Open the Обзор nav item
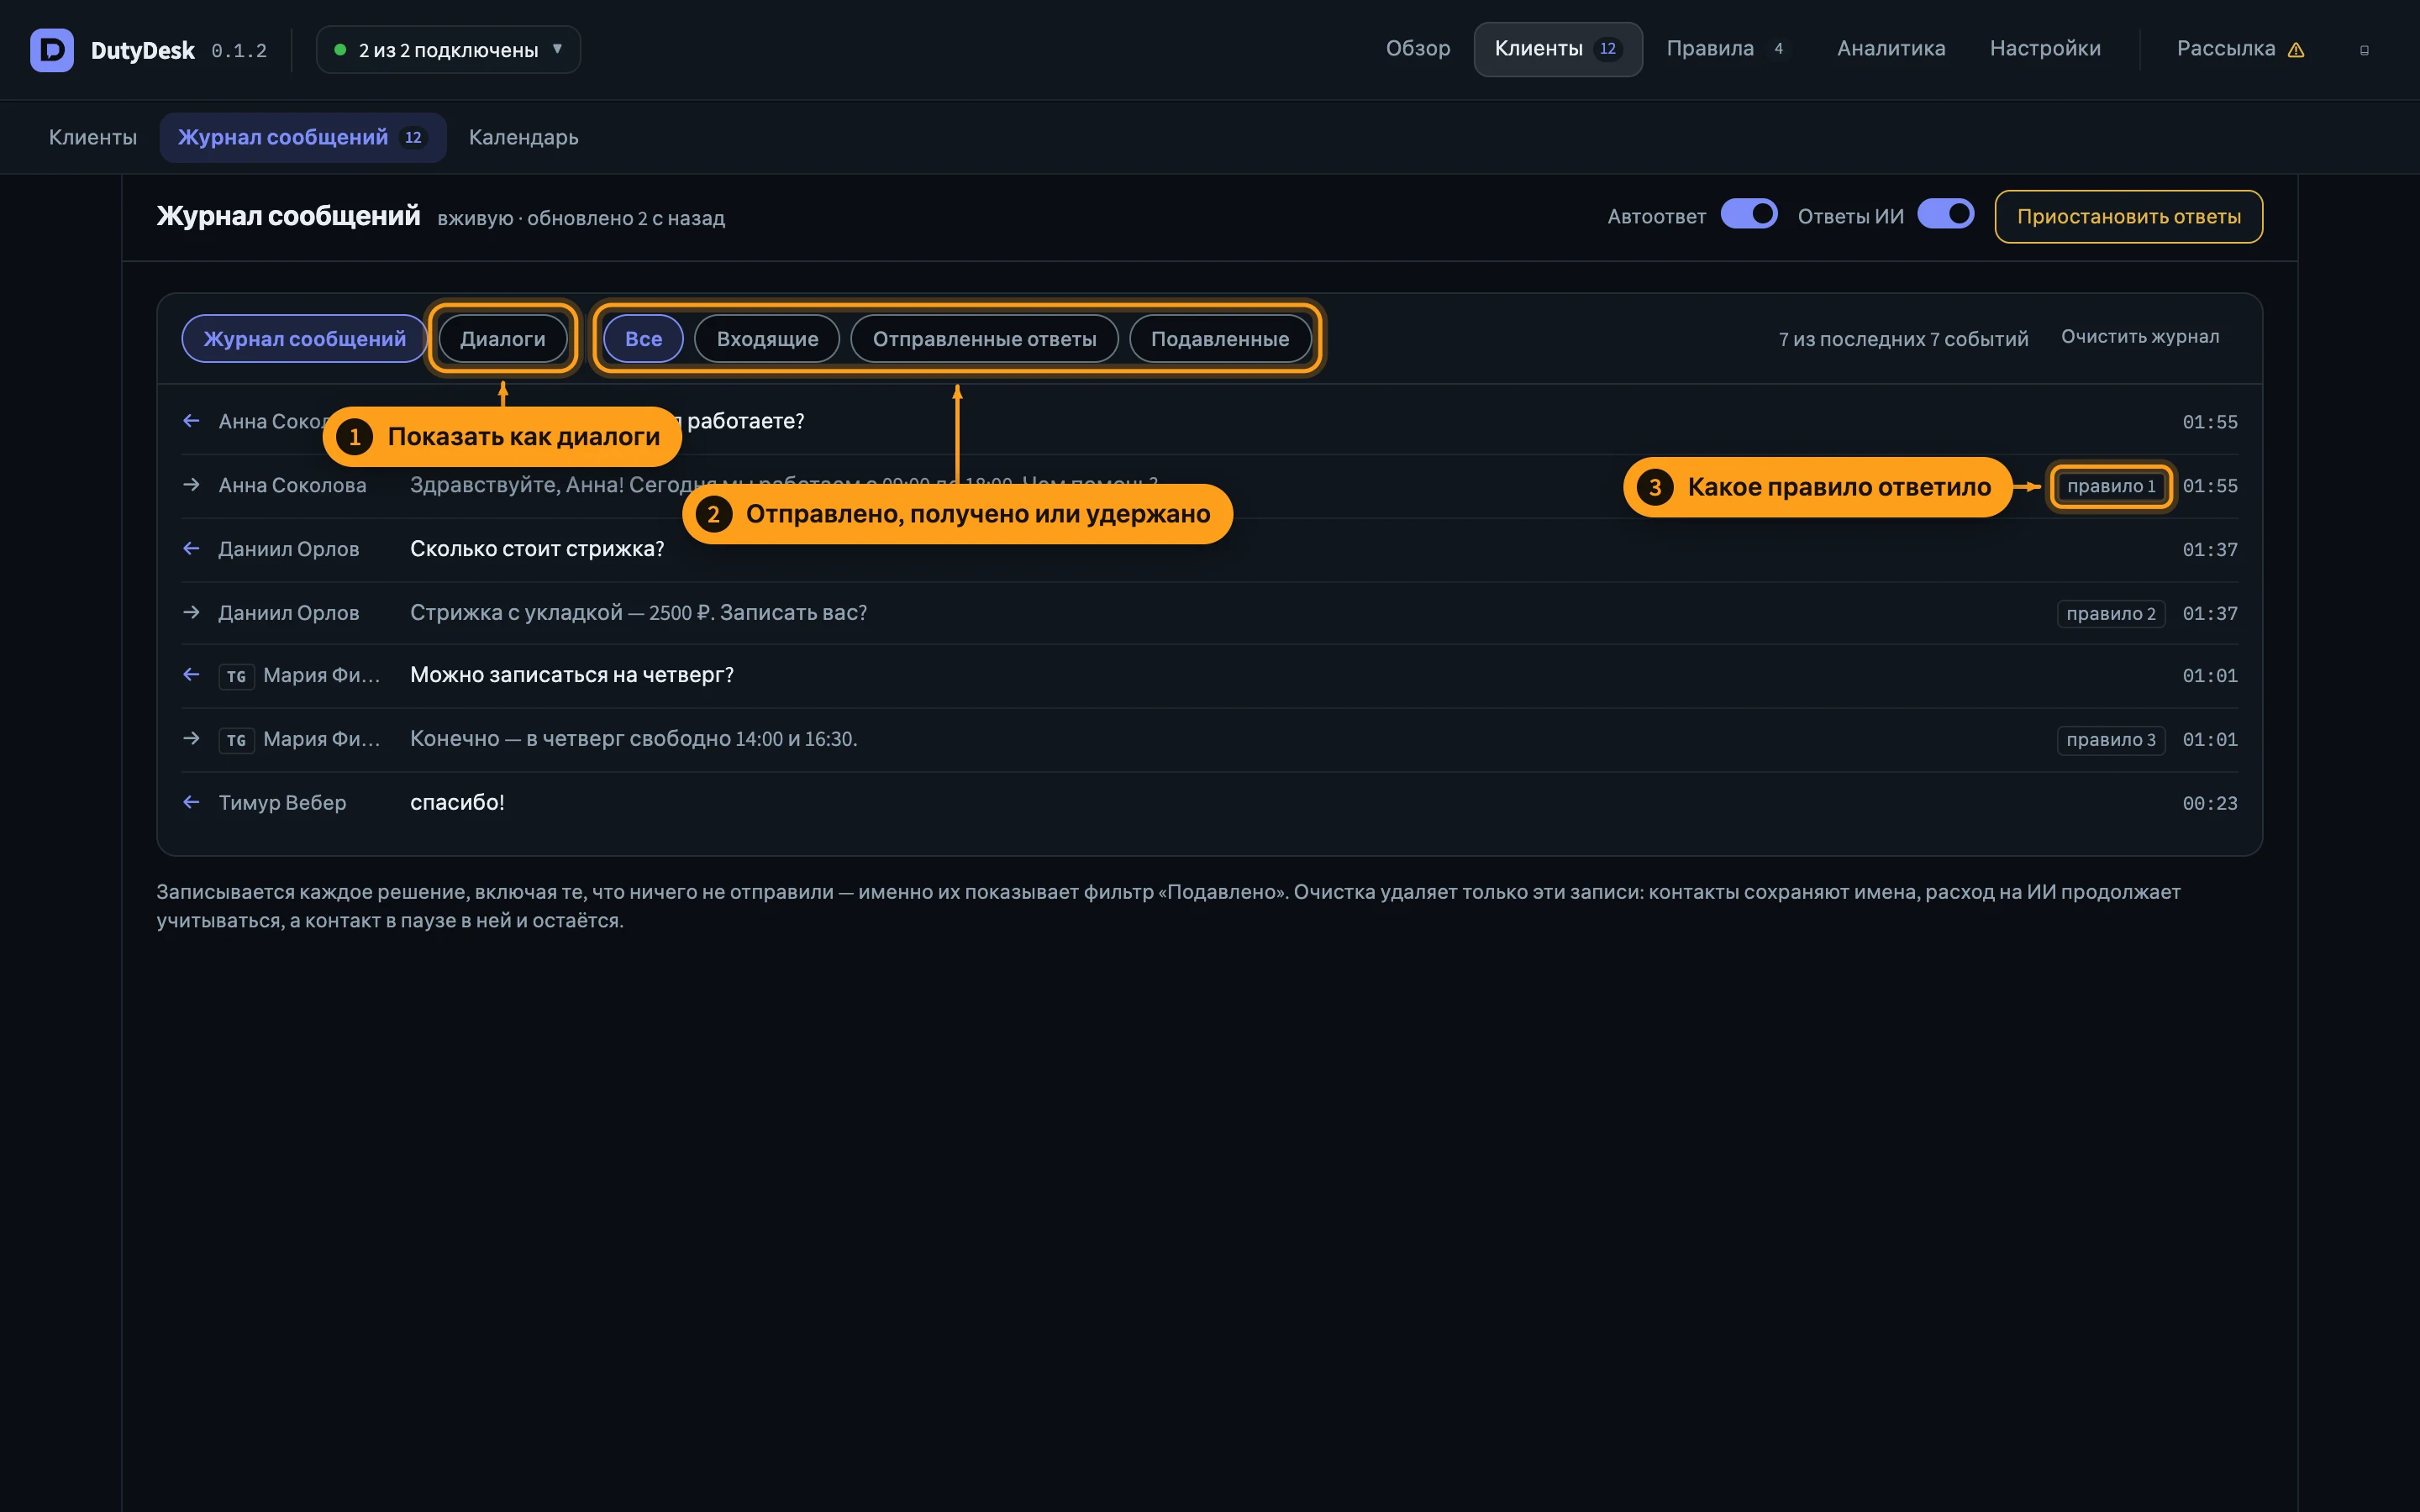This screenshot has height=1512, width=2420. [1417, 49]
